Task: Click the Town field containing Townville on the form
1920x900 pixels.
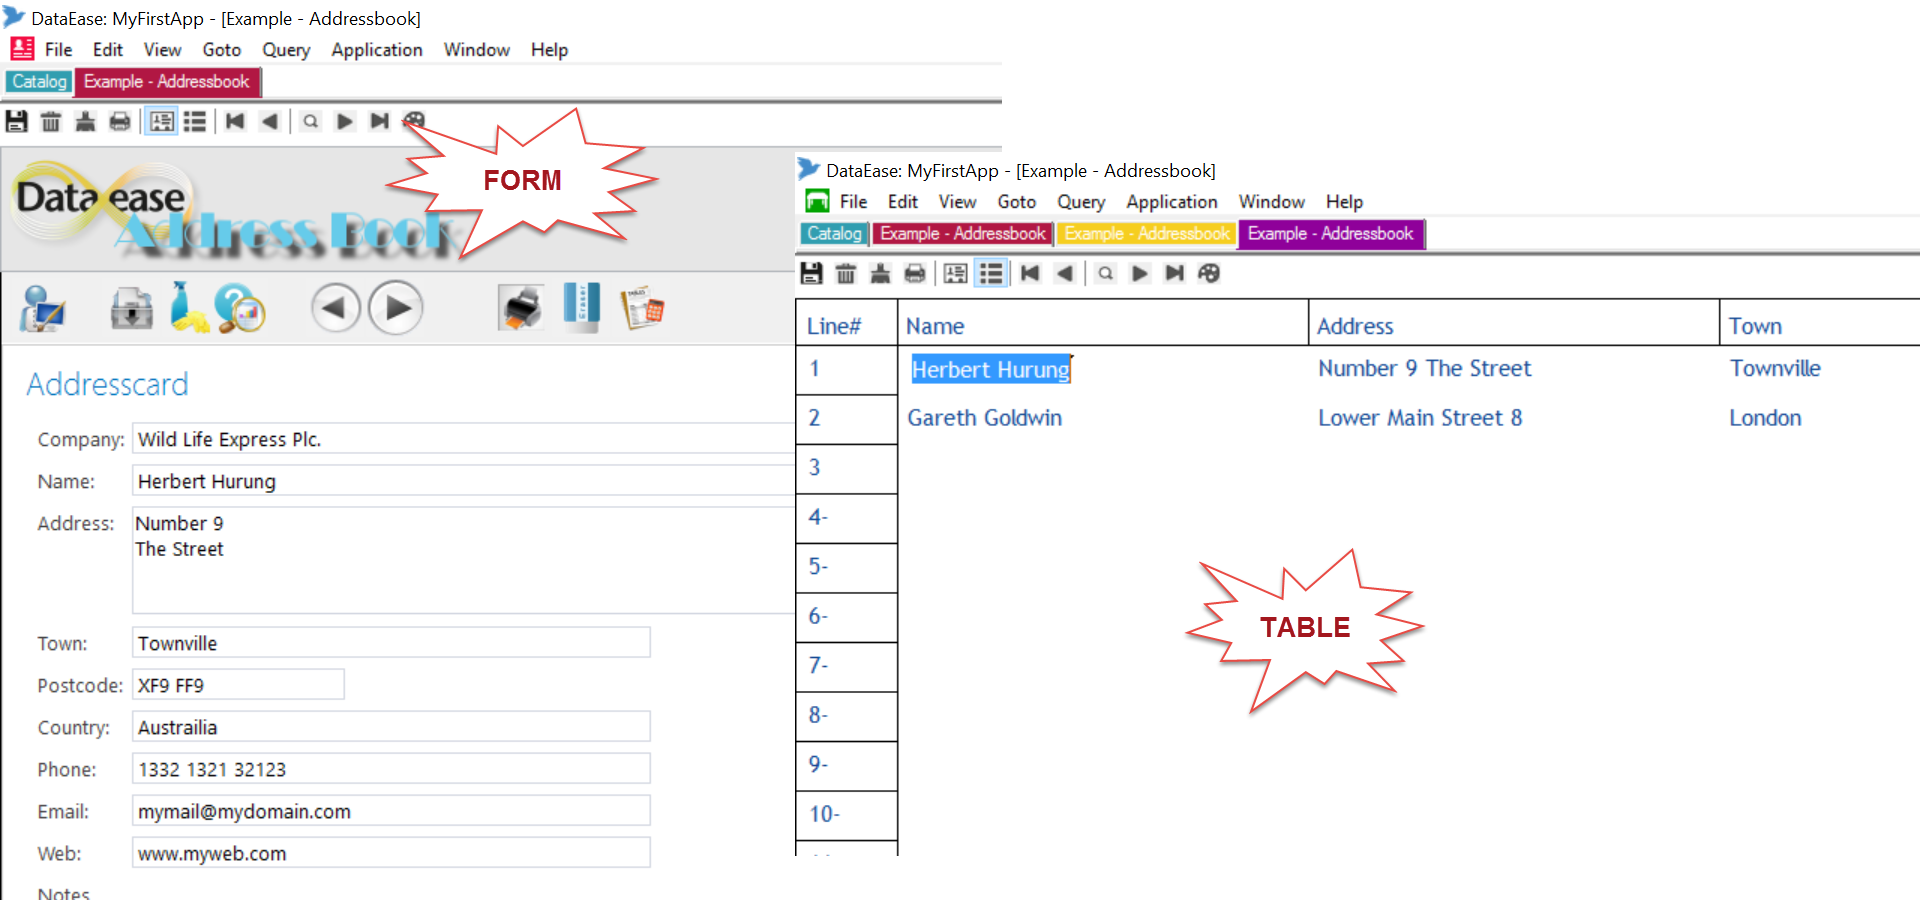Action: coord(391,643)
